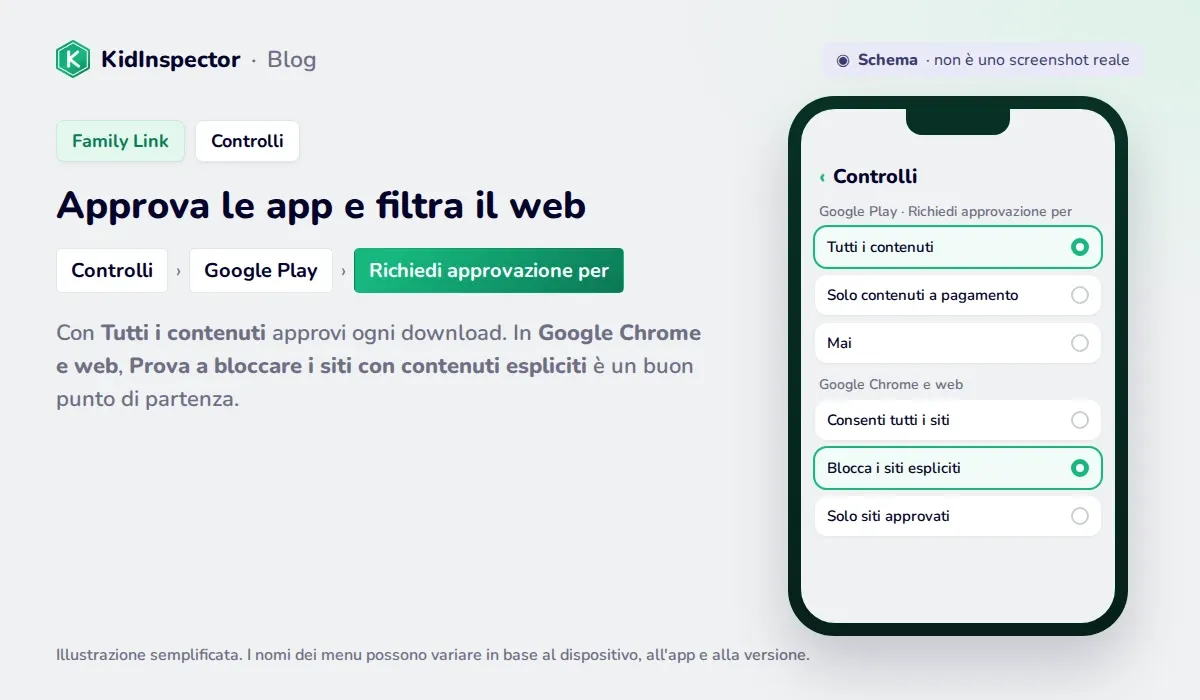Select the Solo siti approvati radio button
This screenshot has width=1200, height=700.
coord(1079,516)
